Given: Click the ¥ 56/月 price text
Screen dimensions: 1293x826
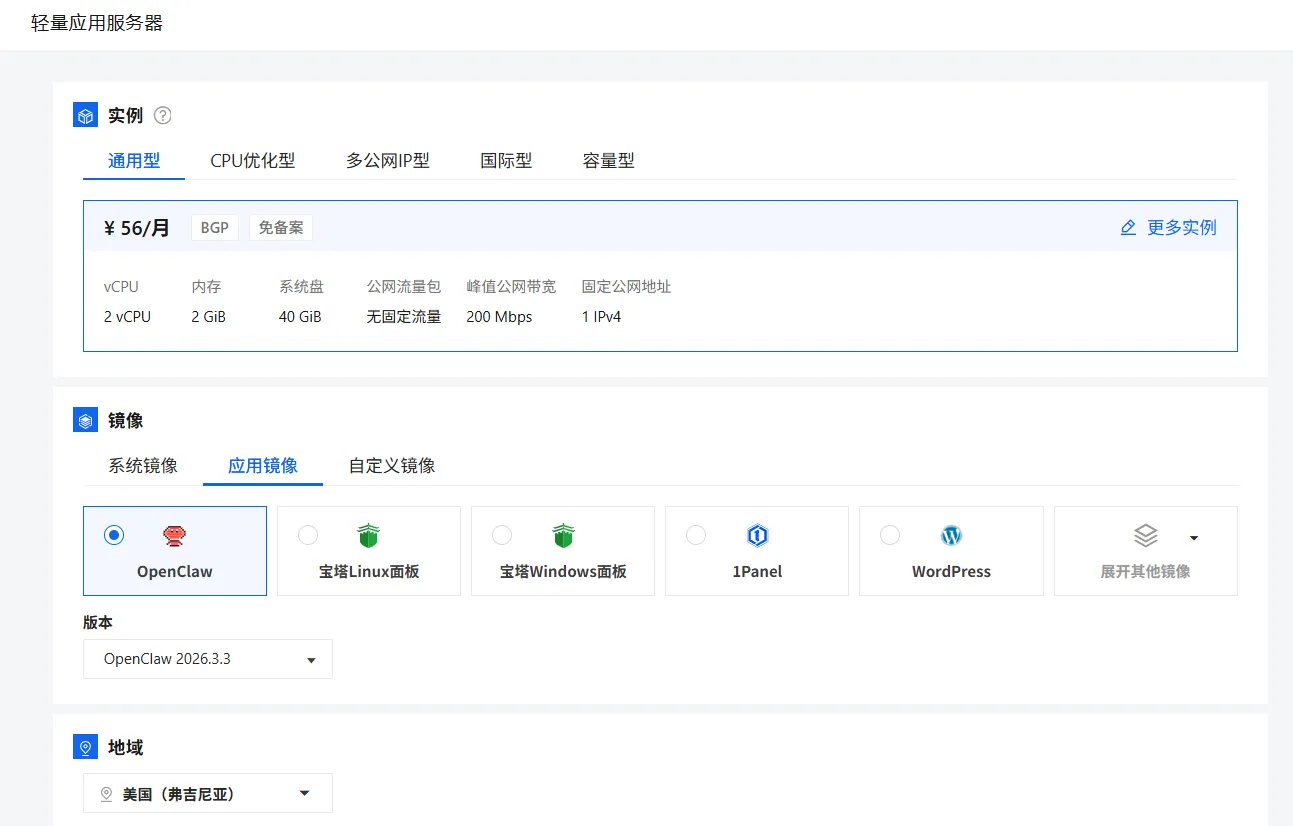Looking at the screenshot, I should (x=137, y=228).
